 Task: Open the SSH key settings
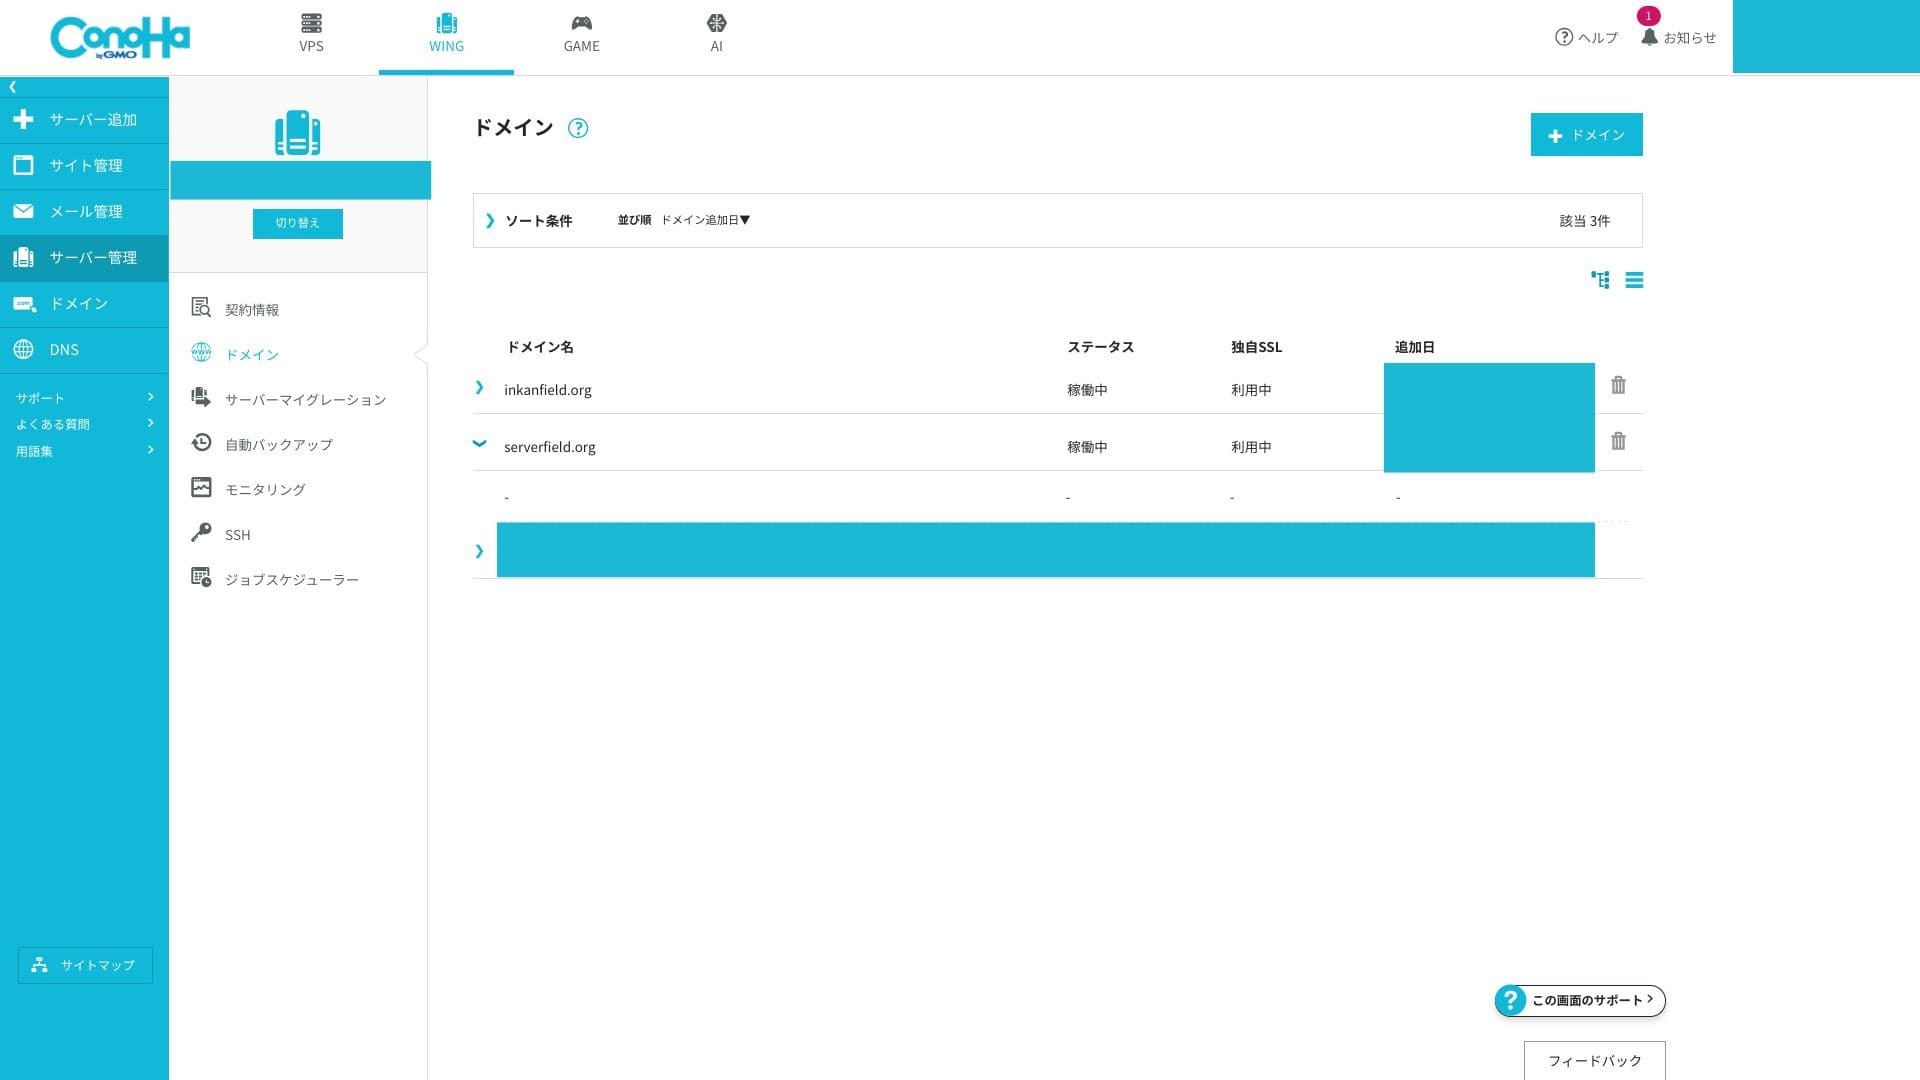(x=237, y=535)
